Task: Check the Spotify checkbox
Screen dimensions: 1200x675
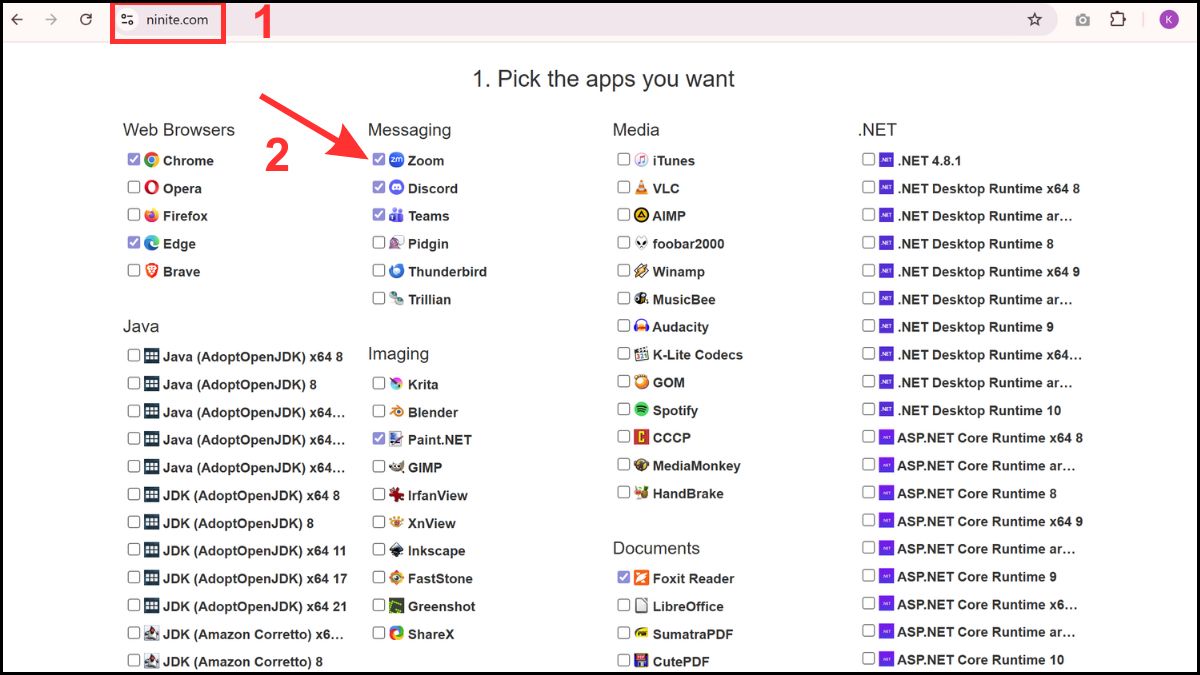Action: coord(624,409)
